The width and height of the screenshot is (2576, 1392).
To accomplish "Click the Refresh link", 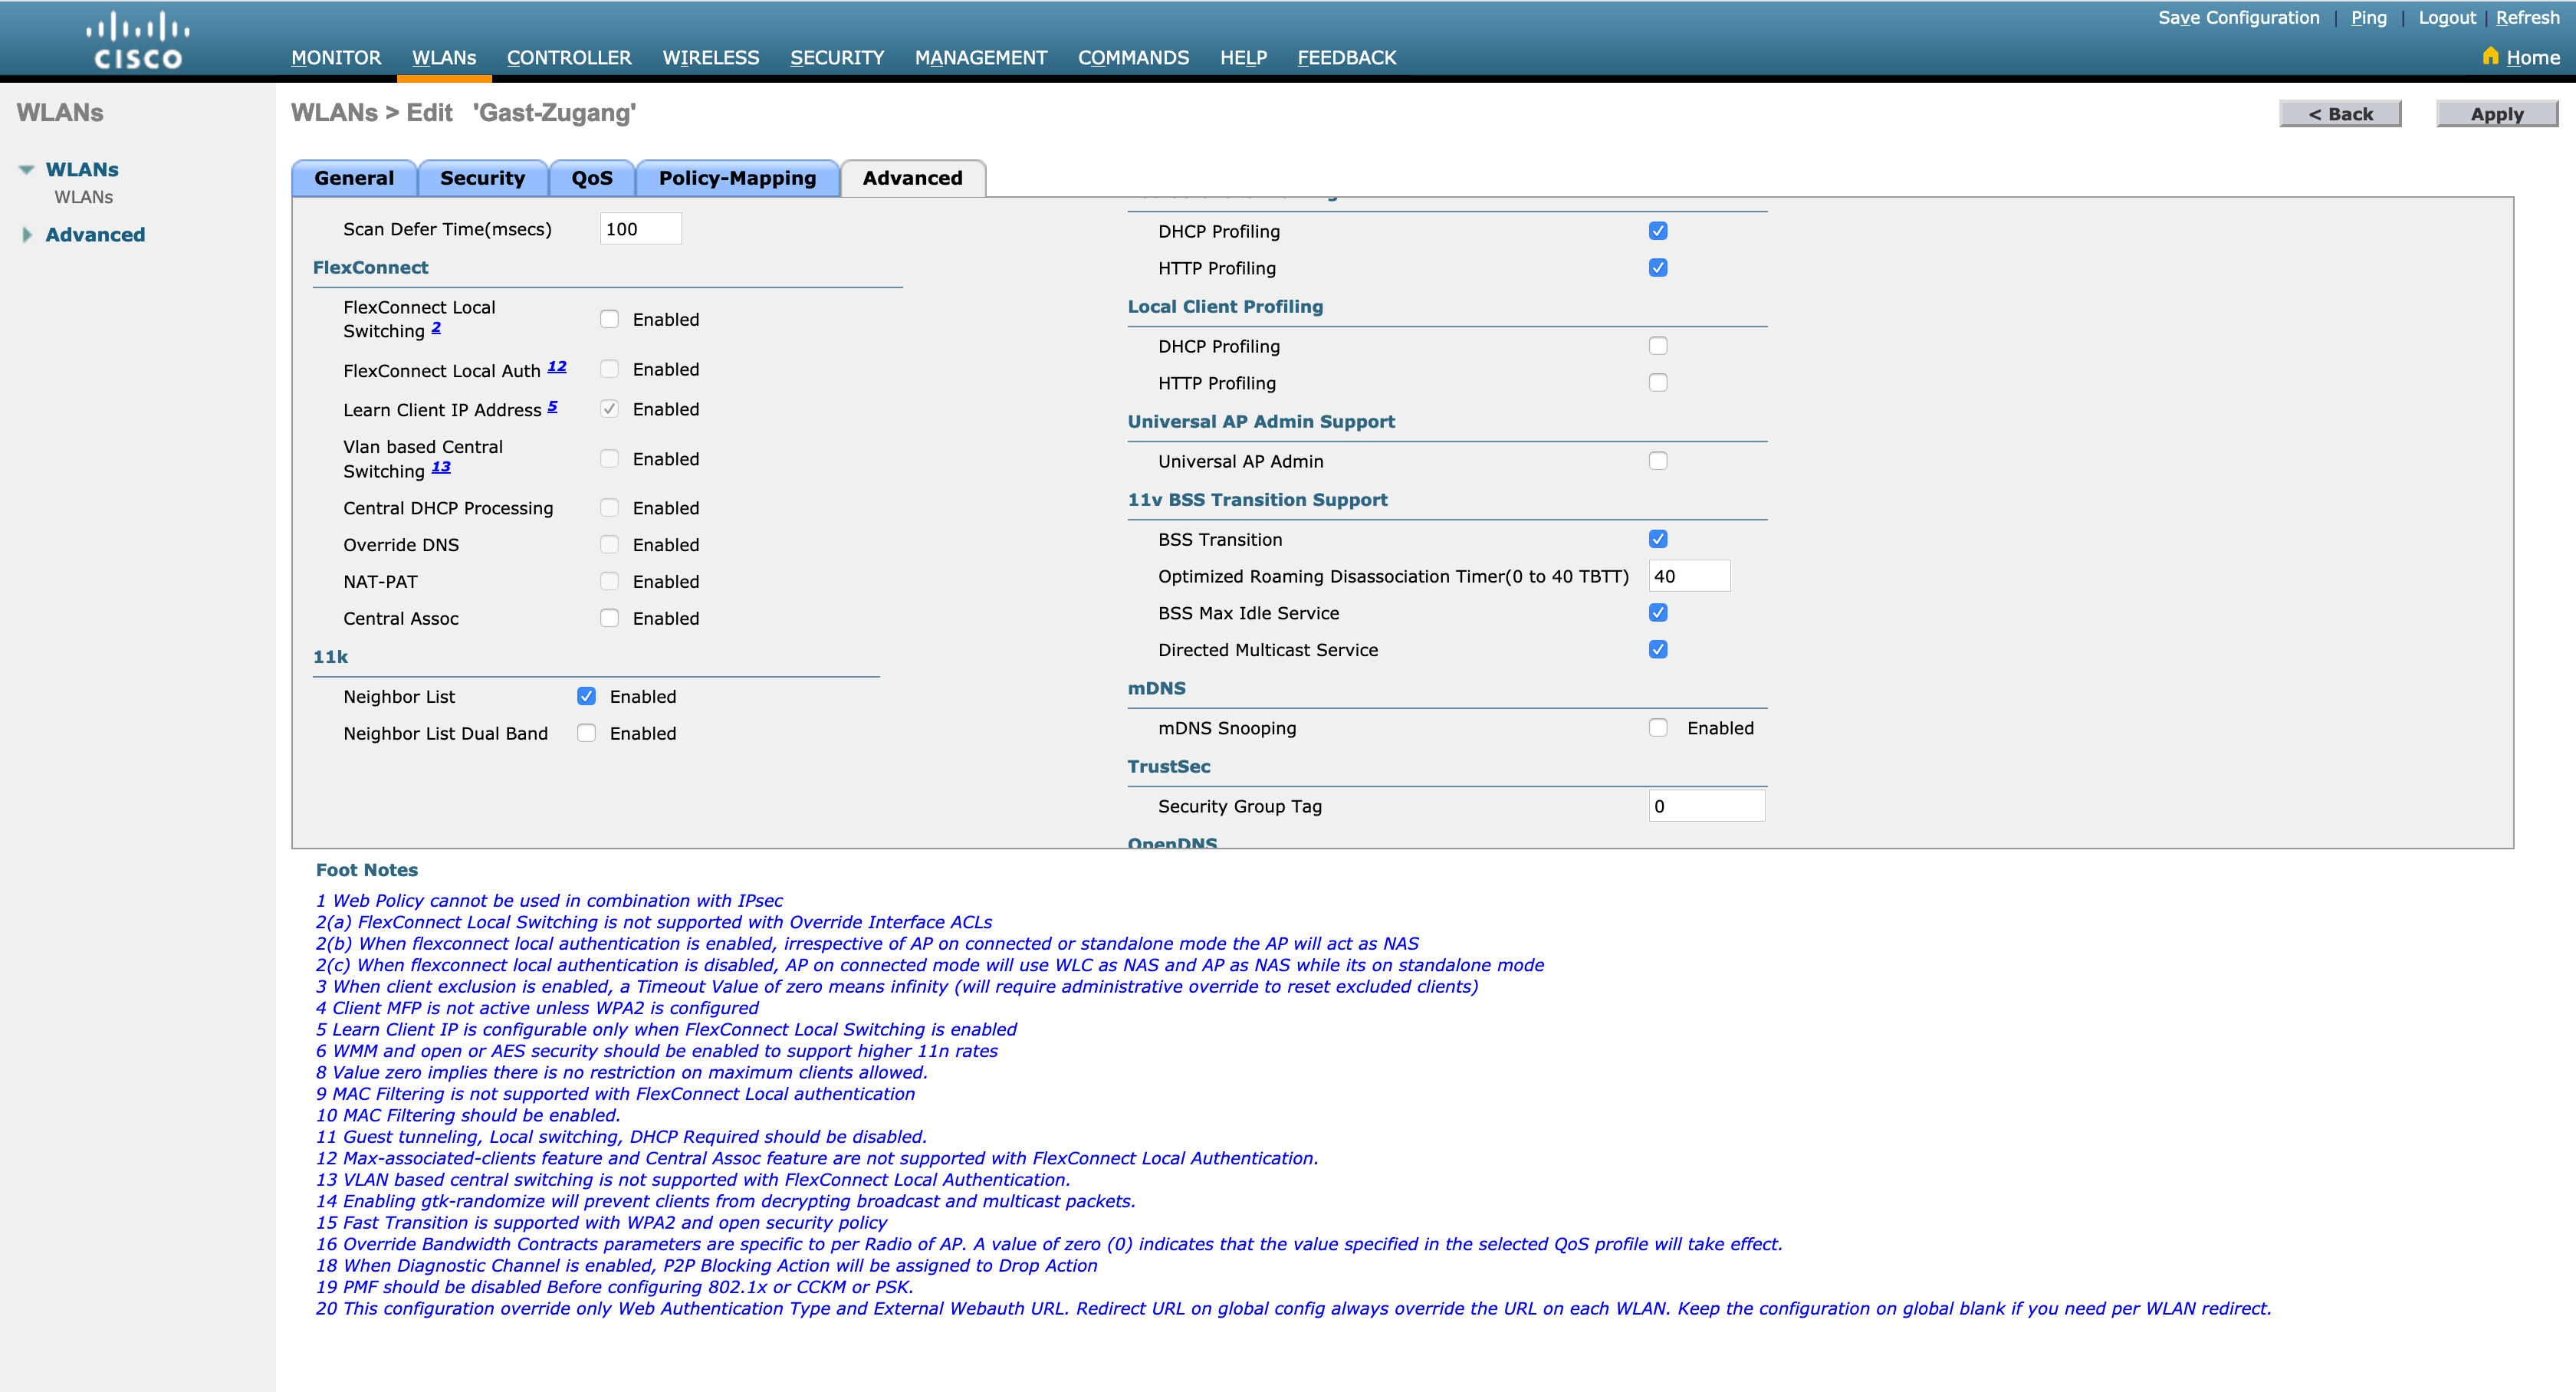I will (x=2527, y=18).
